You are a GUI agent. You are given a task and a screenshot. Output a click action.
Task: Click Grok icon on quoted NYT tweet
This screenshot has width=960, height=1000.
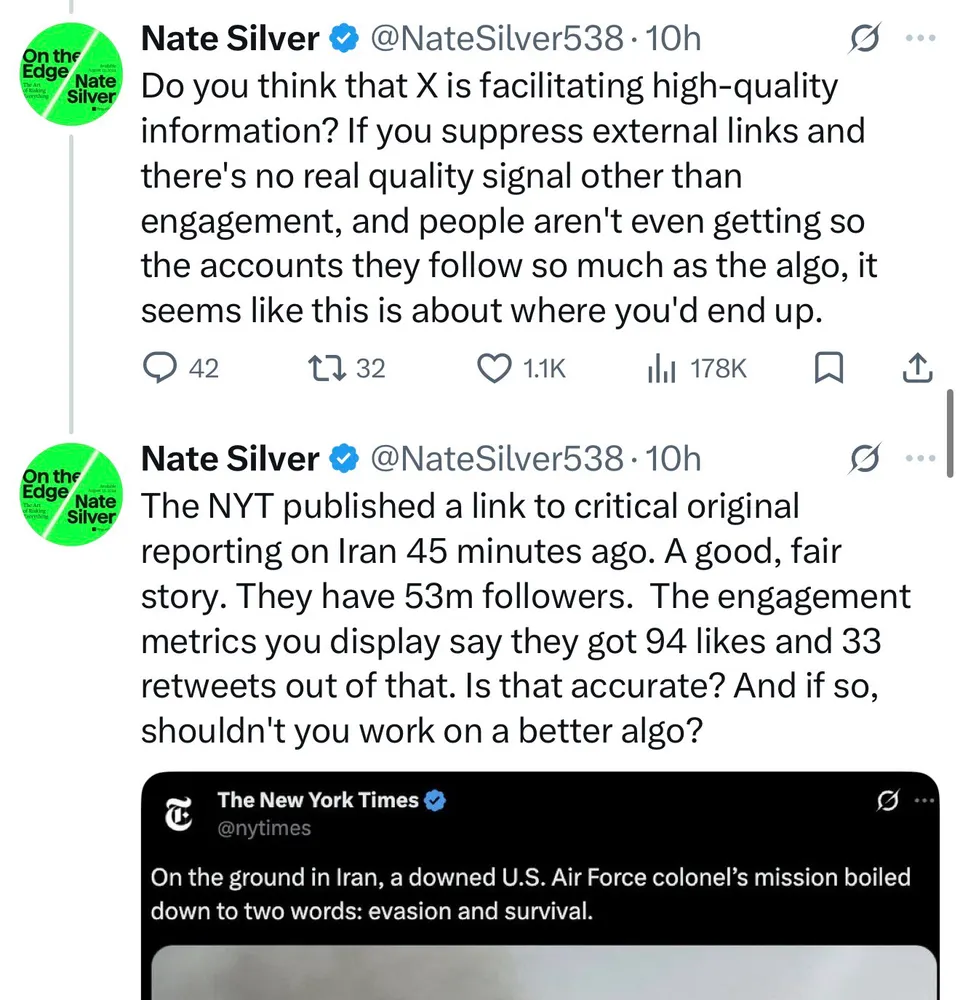(x=883, y=800)
